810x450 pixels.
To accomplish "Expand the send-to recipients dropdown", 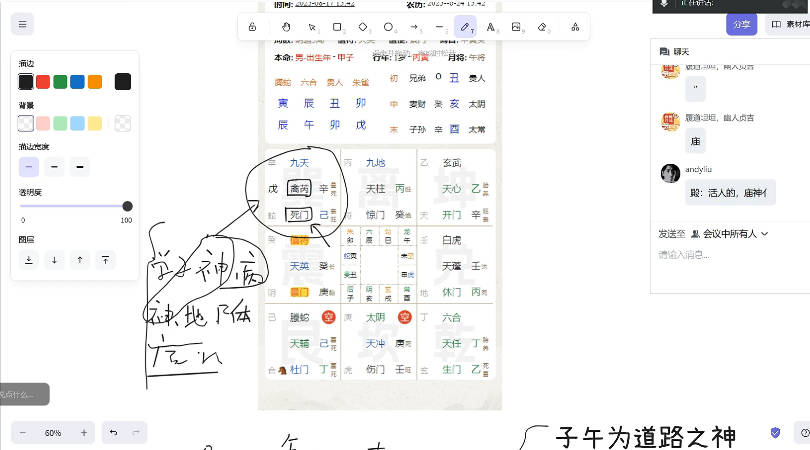I will (728, 233).
